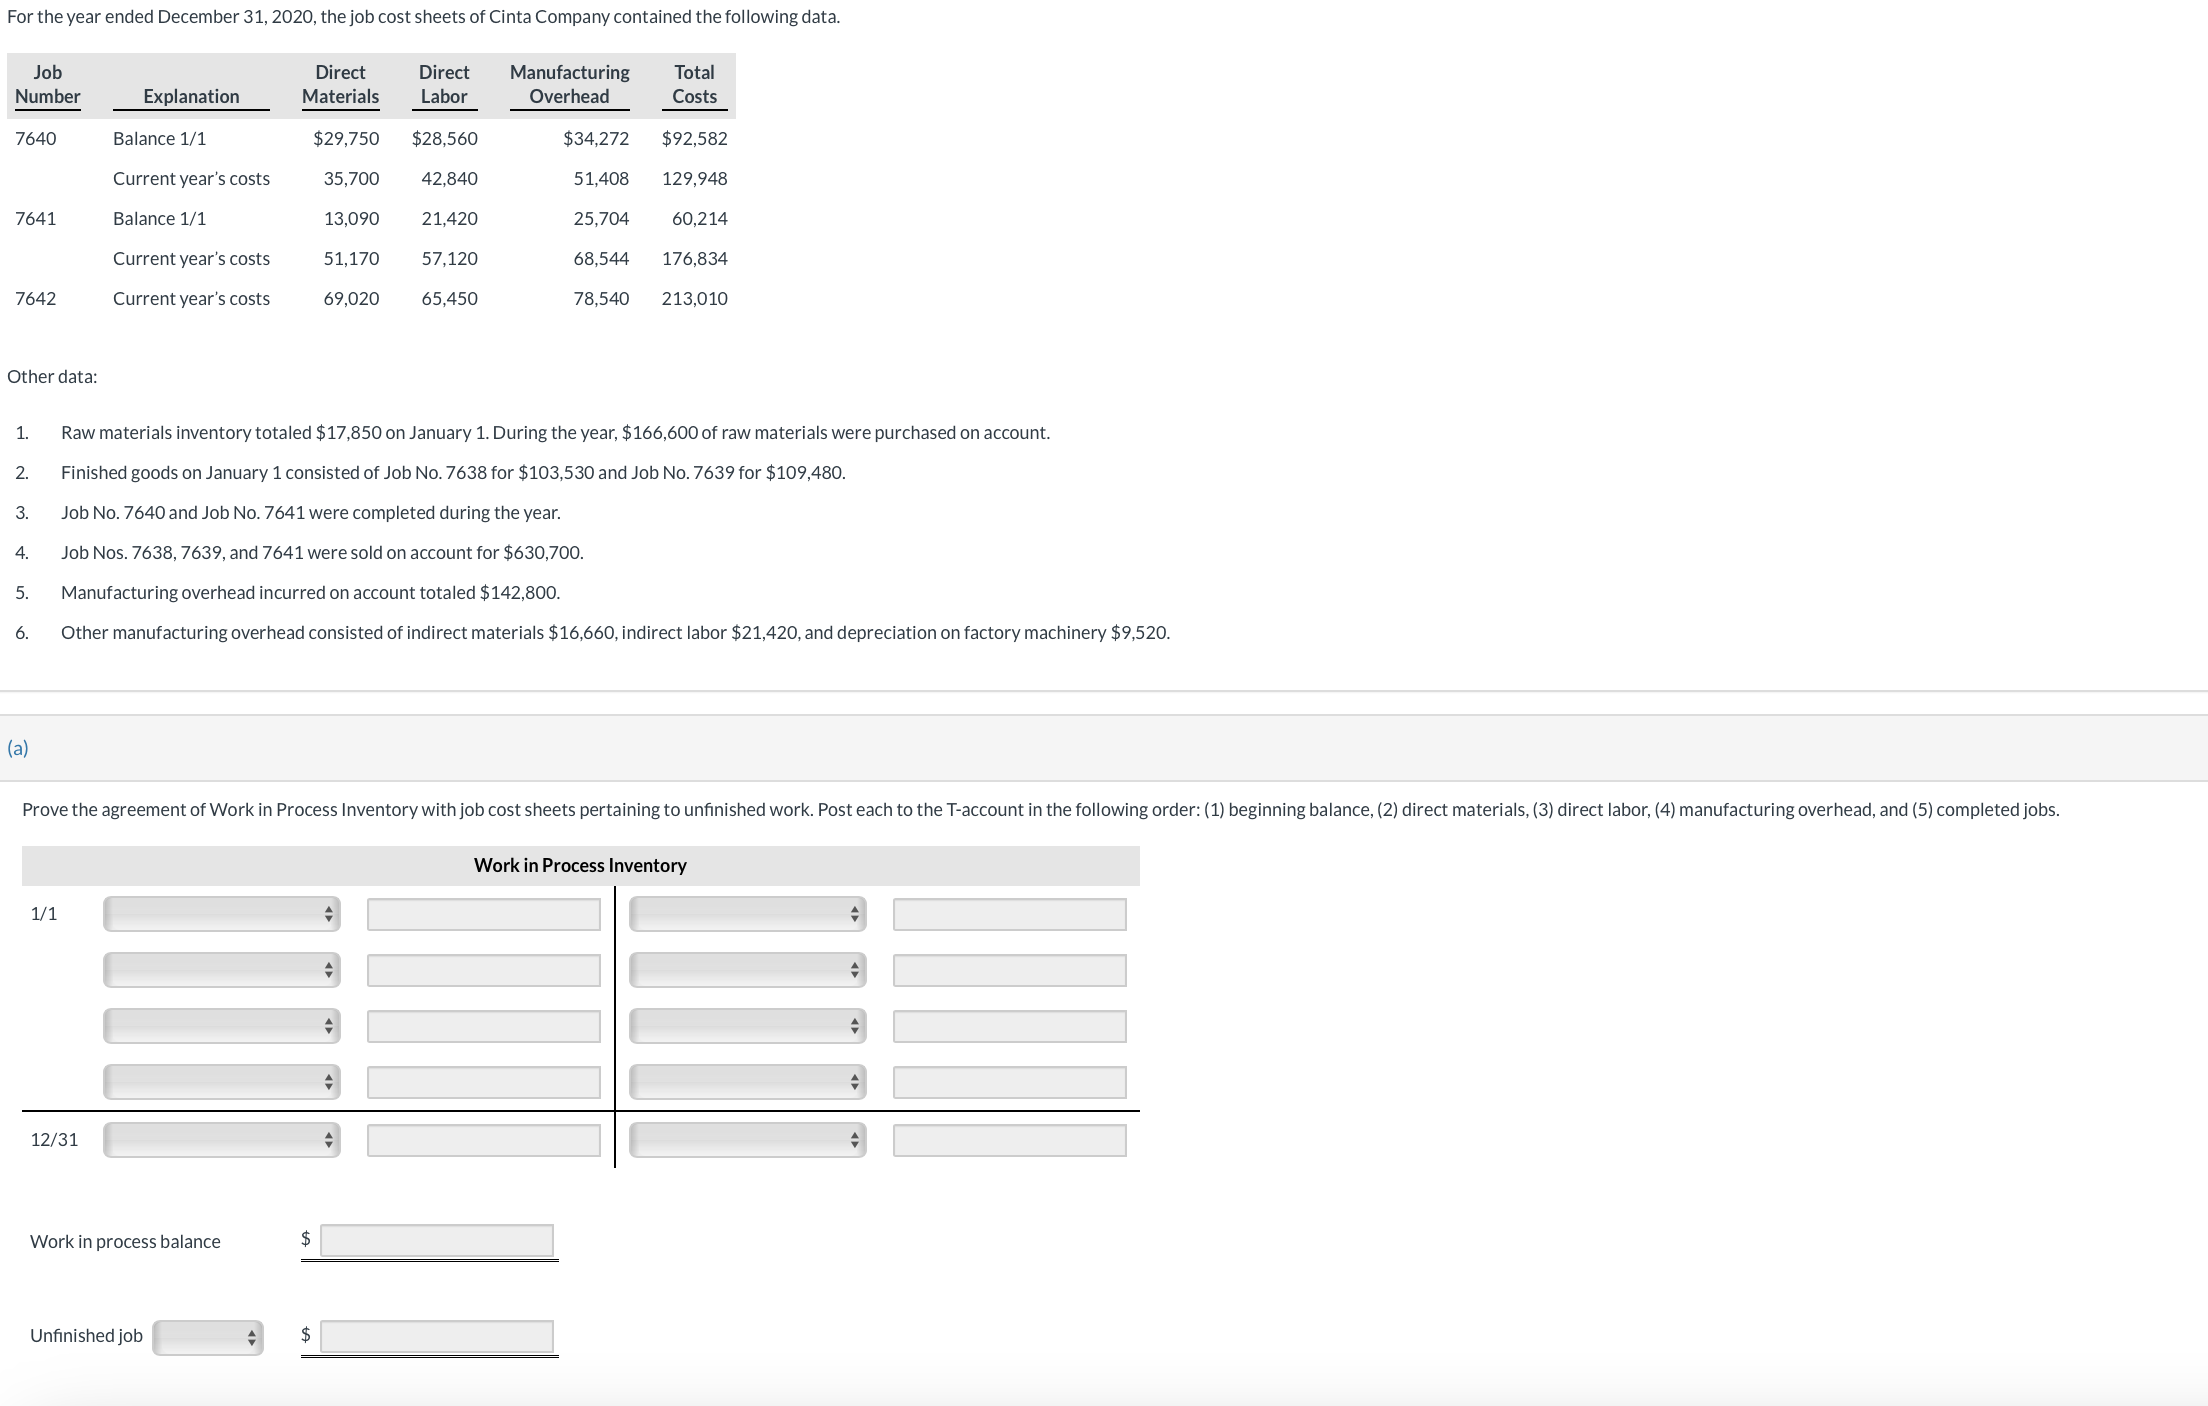Click the first-row credit amount field
Image resolution: width=2208 pixels, height=1406 pixels.
(1009, 914)
